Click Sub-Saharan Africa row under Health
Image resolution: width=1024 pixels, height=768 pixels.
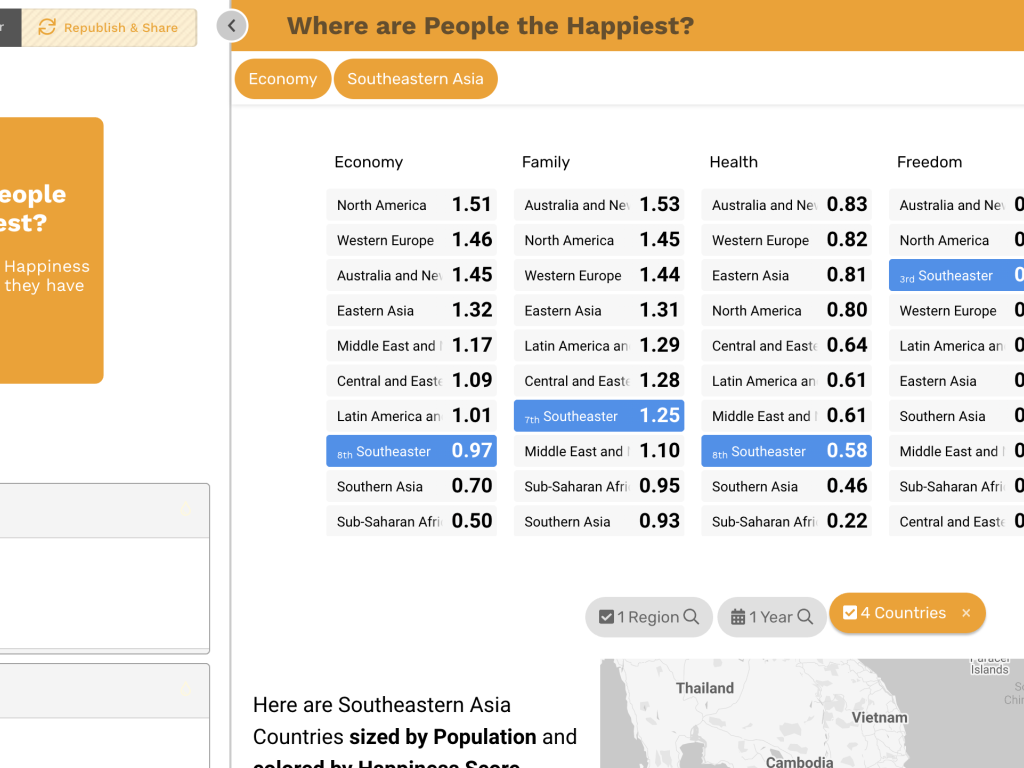[x=786, y=521]
